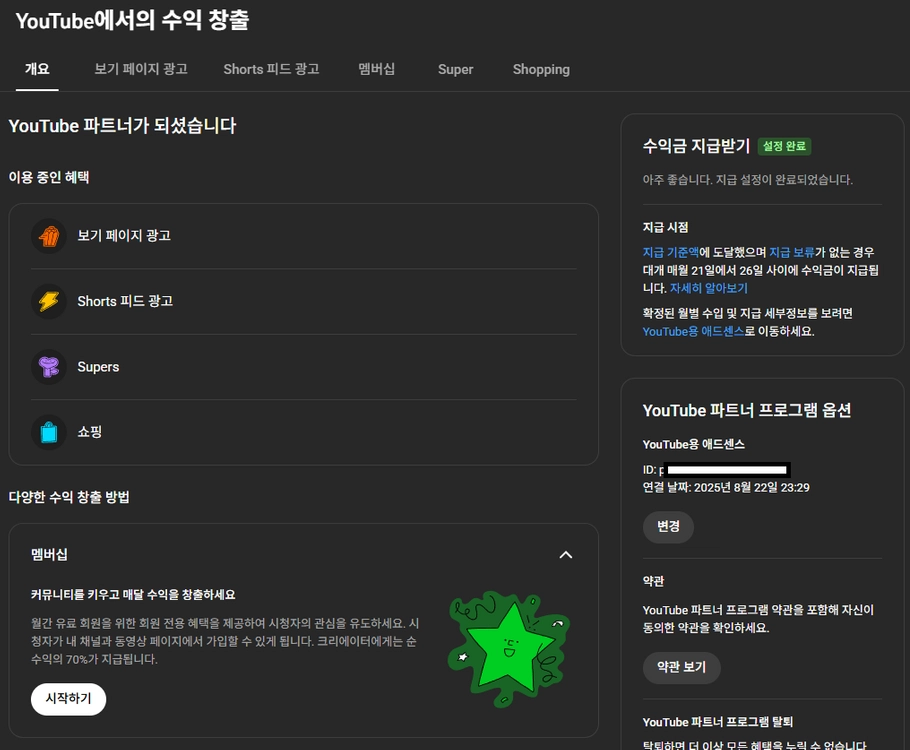Click the 멤버십 card heading text
The width and height of the screenshot is (910, 750).
(x=49, y=555)
